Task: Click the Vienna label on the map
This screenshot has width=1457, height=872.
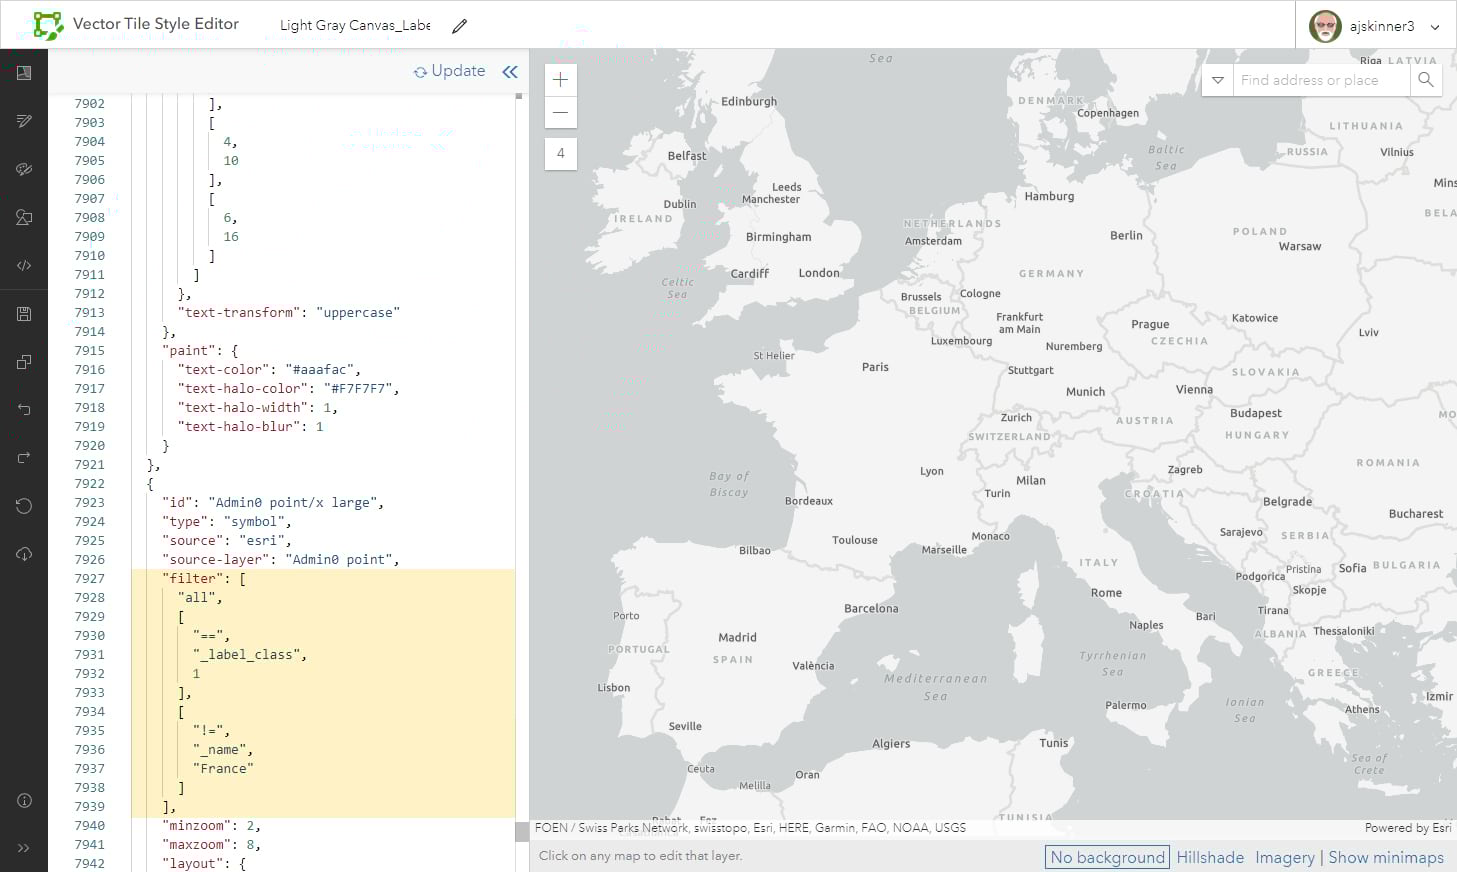Action: point(1194,390)
